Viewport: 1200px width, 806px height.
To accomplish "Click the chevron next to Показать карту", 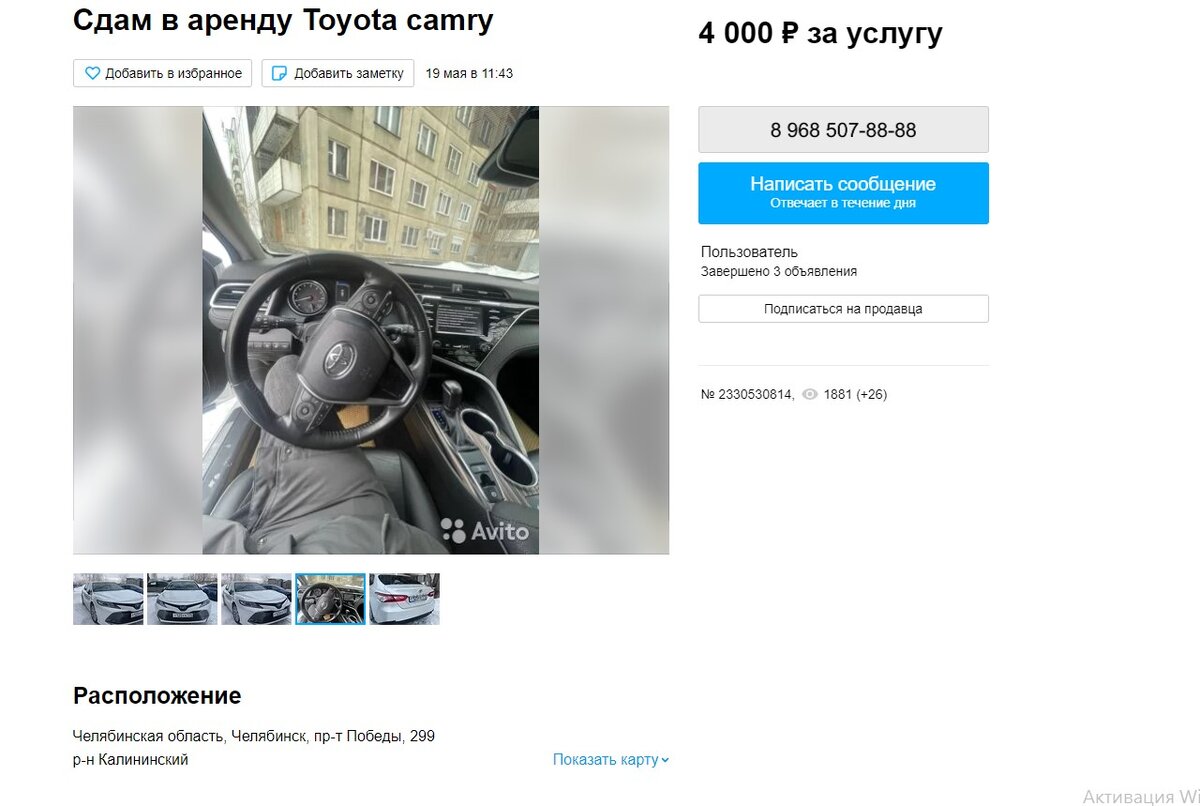I will 665,760.
